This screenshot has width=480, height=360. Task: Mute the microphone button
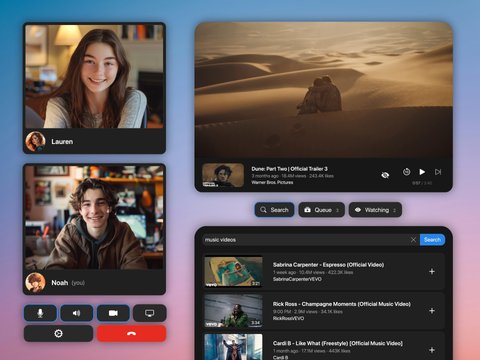click(40, 313)
